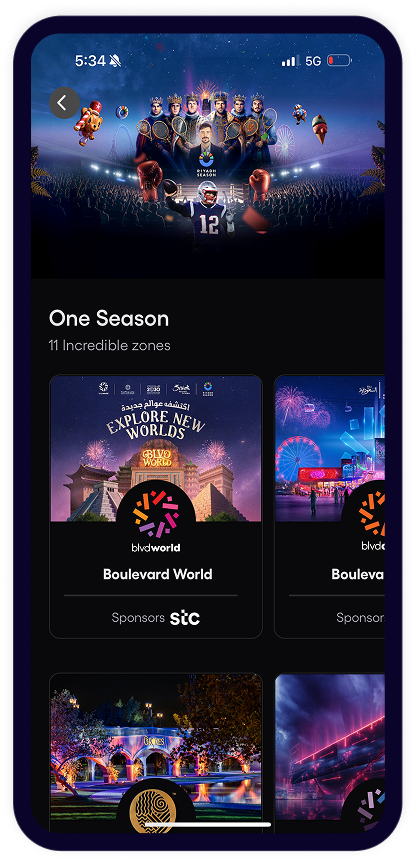Open the Explore New Worlds card image
Viewport: 416px width, 862px height.
coord(156,449)
